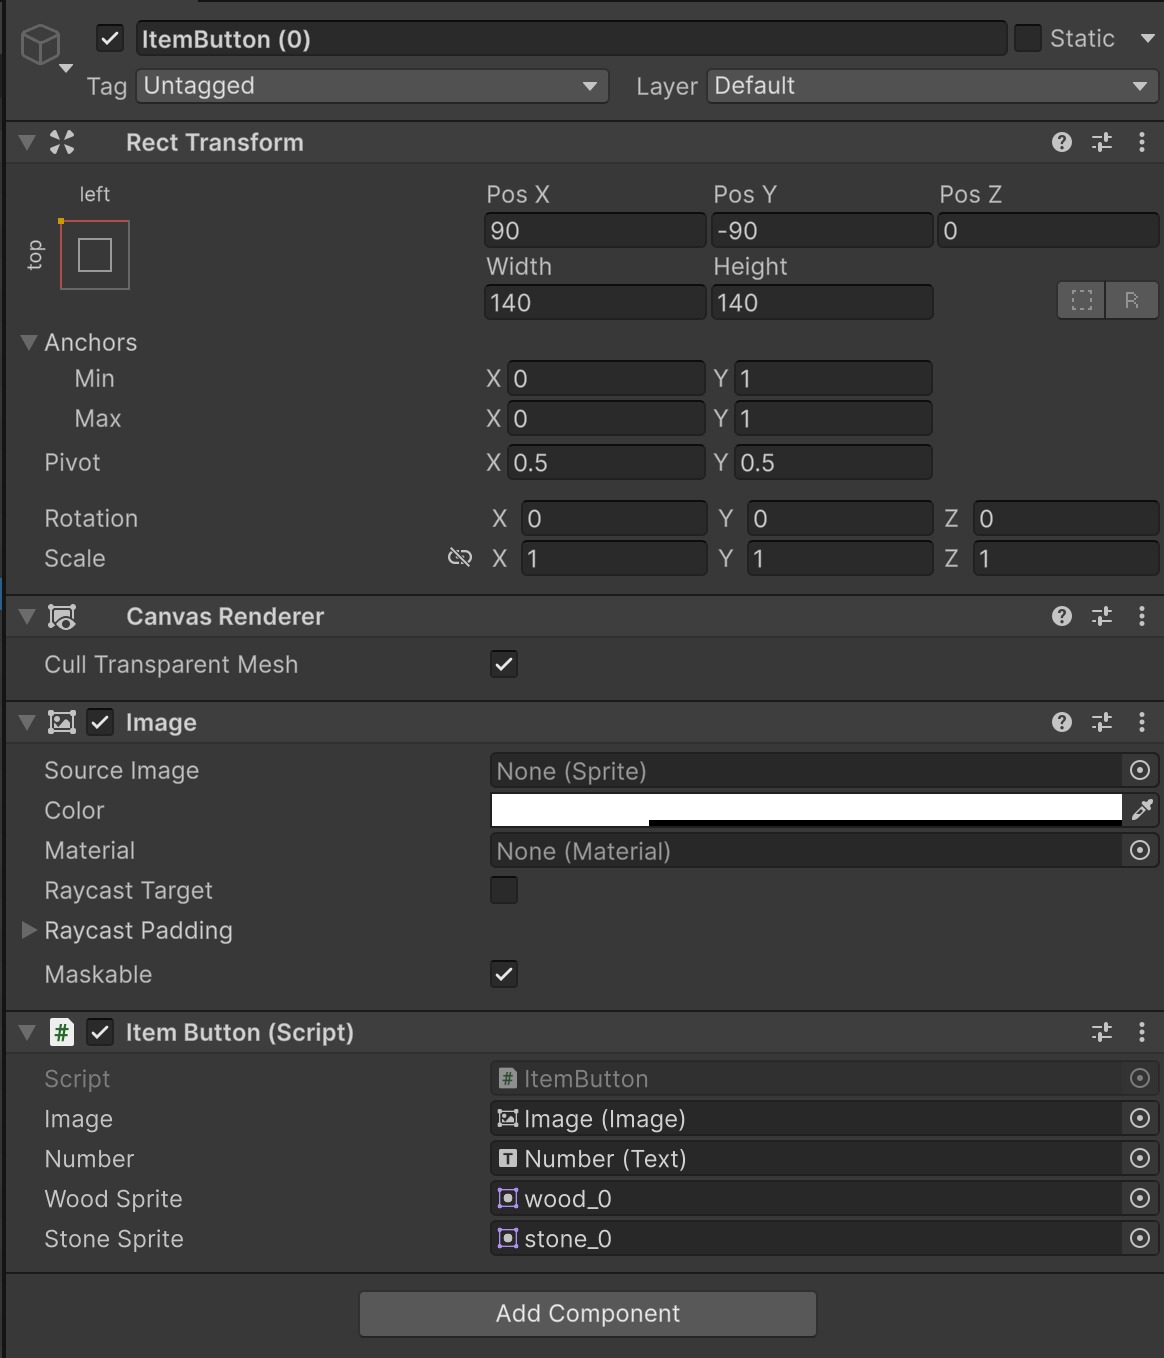Open Image component help reference
Screen dimensions: 1164x1358
1062,722
